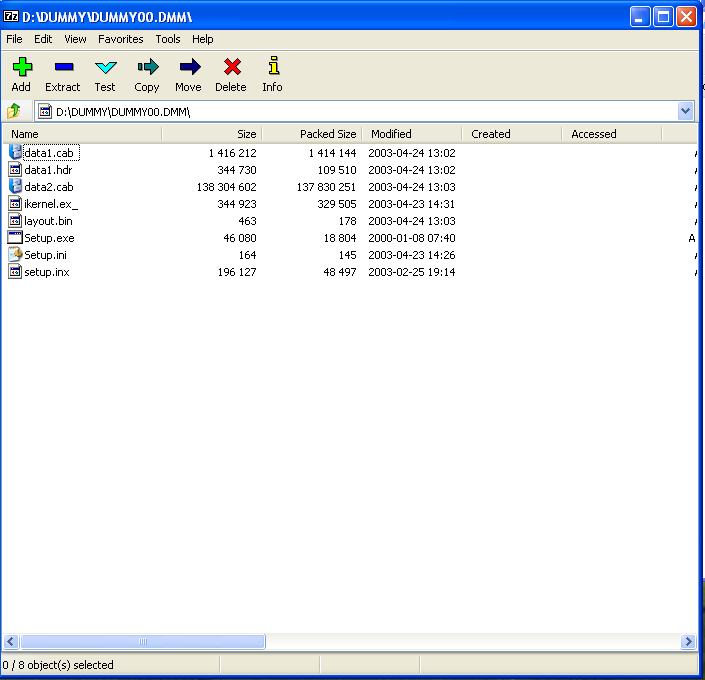Image resolution: width=705 pixels, height=680 pixels.
Task: Select the data2.cab file
Action: tap(48, 187)
